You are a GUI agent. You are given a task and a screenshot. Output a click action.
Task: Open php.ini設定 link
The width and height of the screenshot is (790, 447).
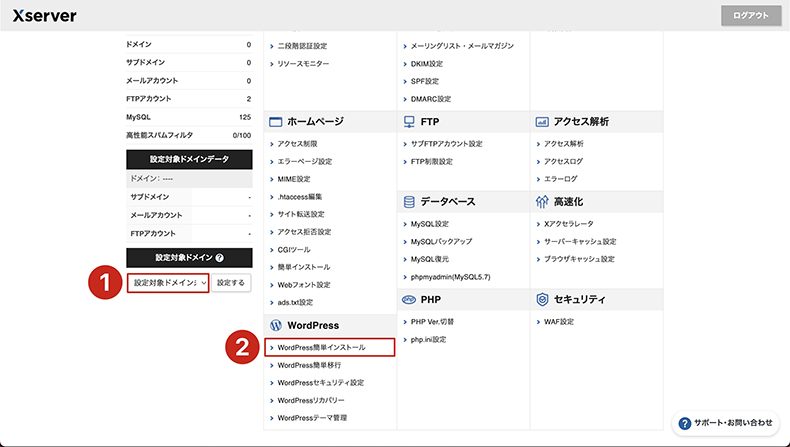click(x=428, y=340)
